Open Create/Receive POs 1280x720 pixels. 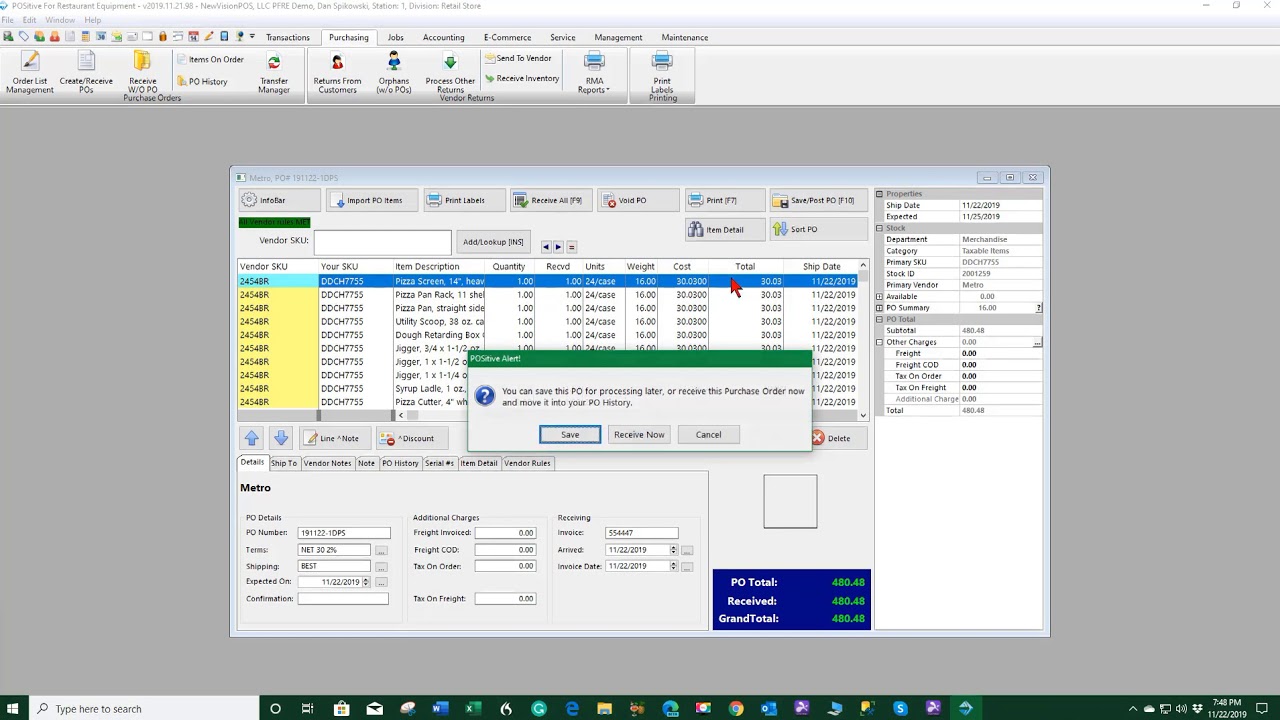pos(86,74)
